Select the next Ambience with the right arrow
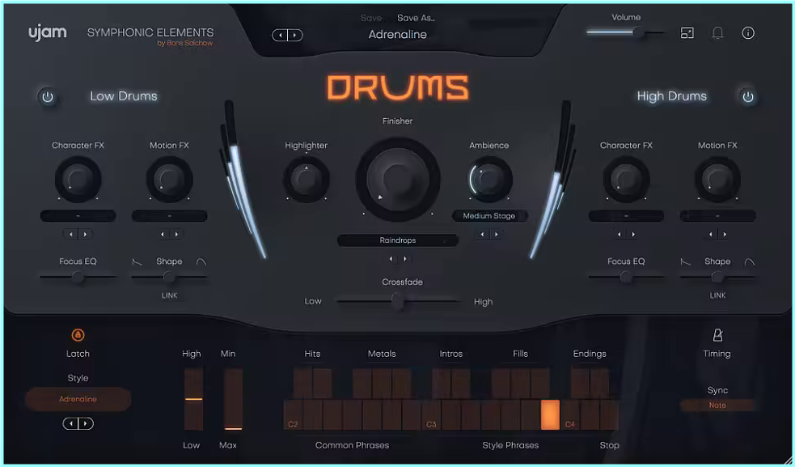The height and width of the screenshot is (467, 795). pyautogui.click(x=496, y=234)
